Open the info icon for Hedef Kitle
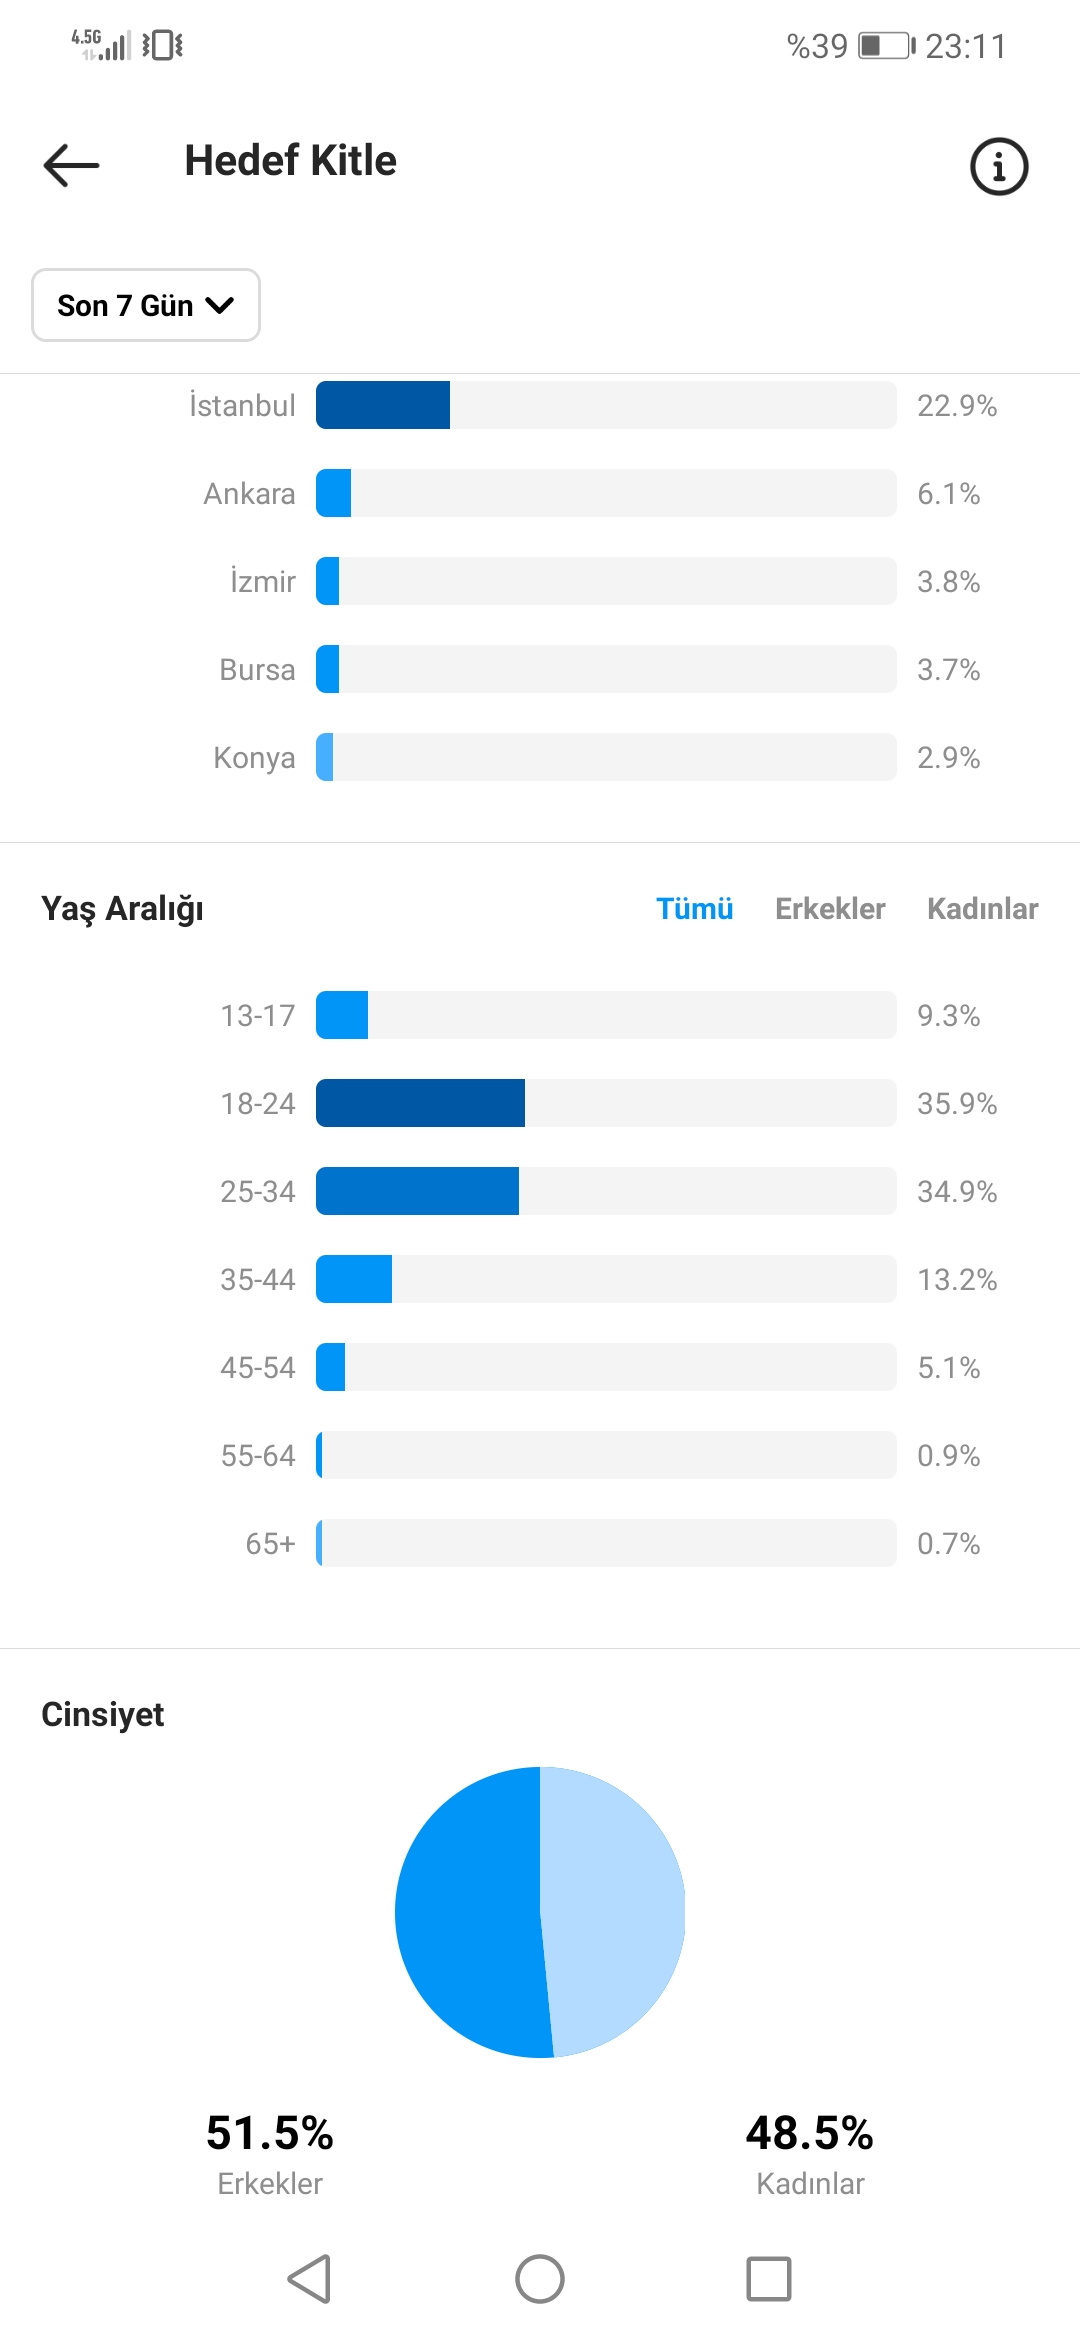The width and height of the screenshot is (1080, 2340). coord(999,166)
